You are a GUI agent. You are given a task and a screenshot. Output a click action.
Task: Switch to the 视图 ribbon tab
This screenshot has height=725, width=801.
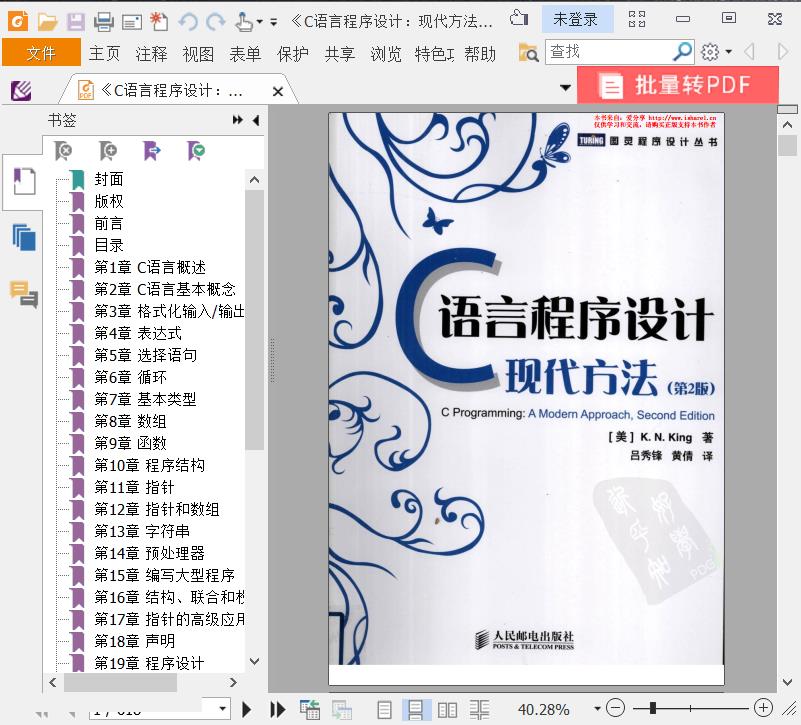point(198,53)
